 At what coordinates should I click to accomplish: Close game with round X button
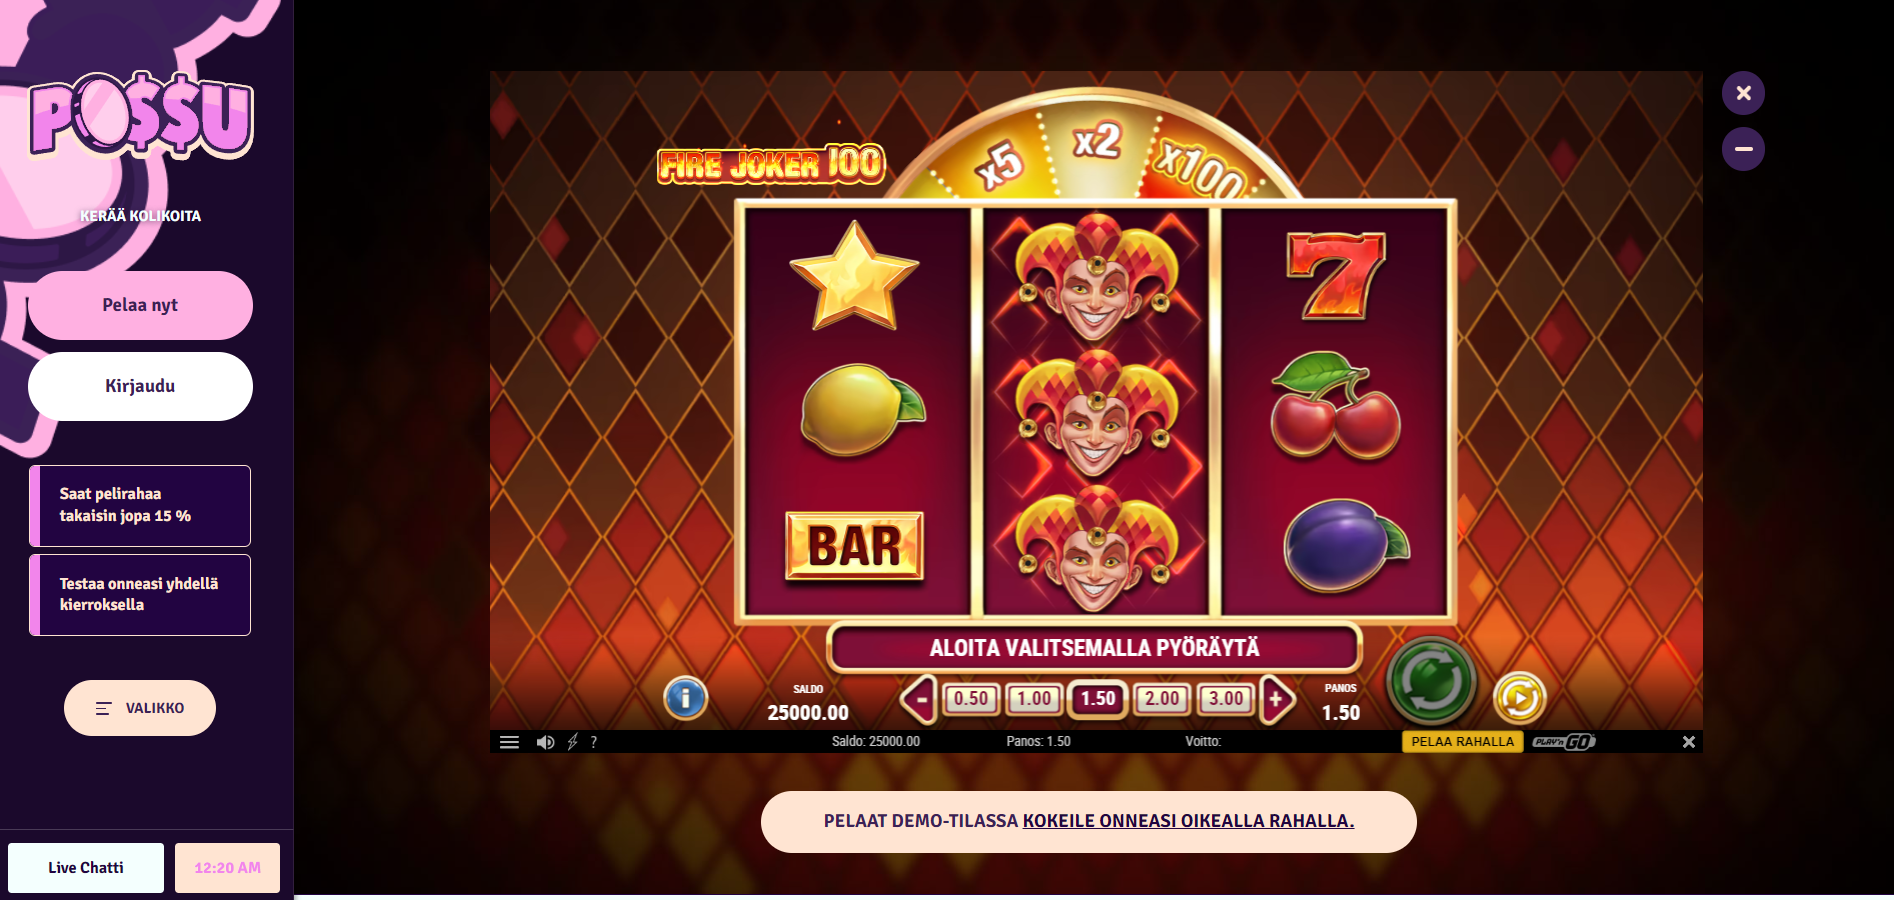tap(1743, 93)
